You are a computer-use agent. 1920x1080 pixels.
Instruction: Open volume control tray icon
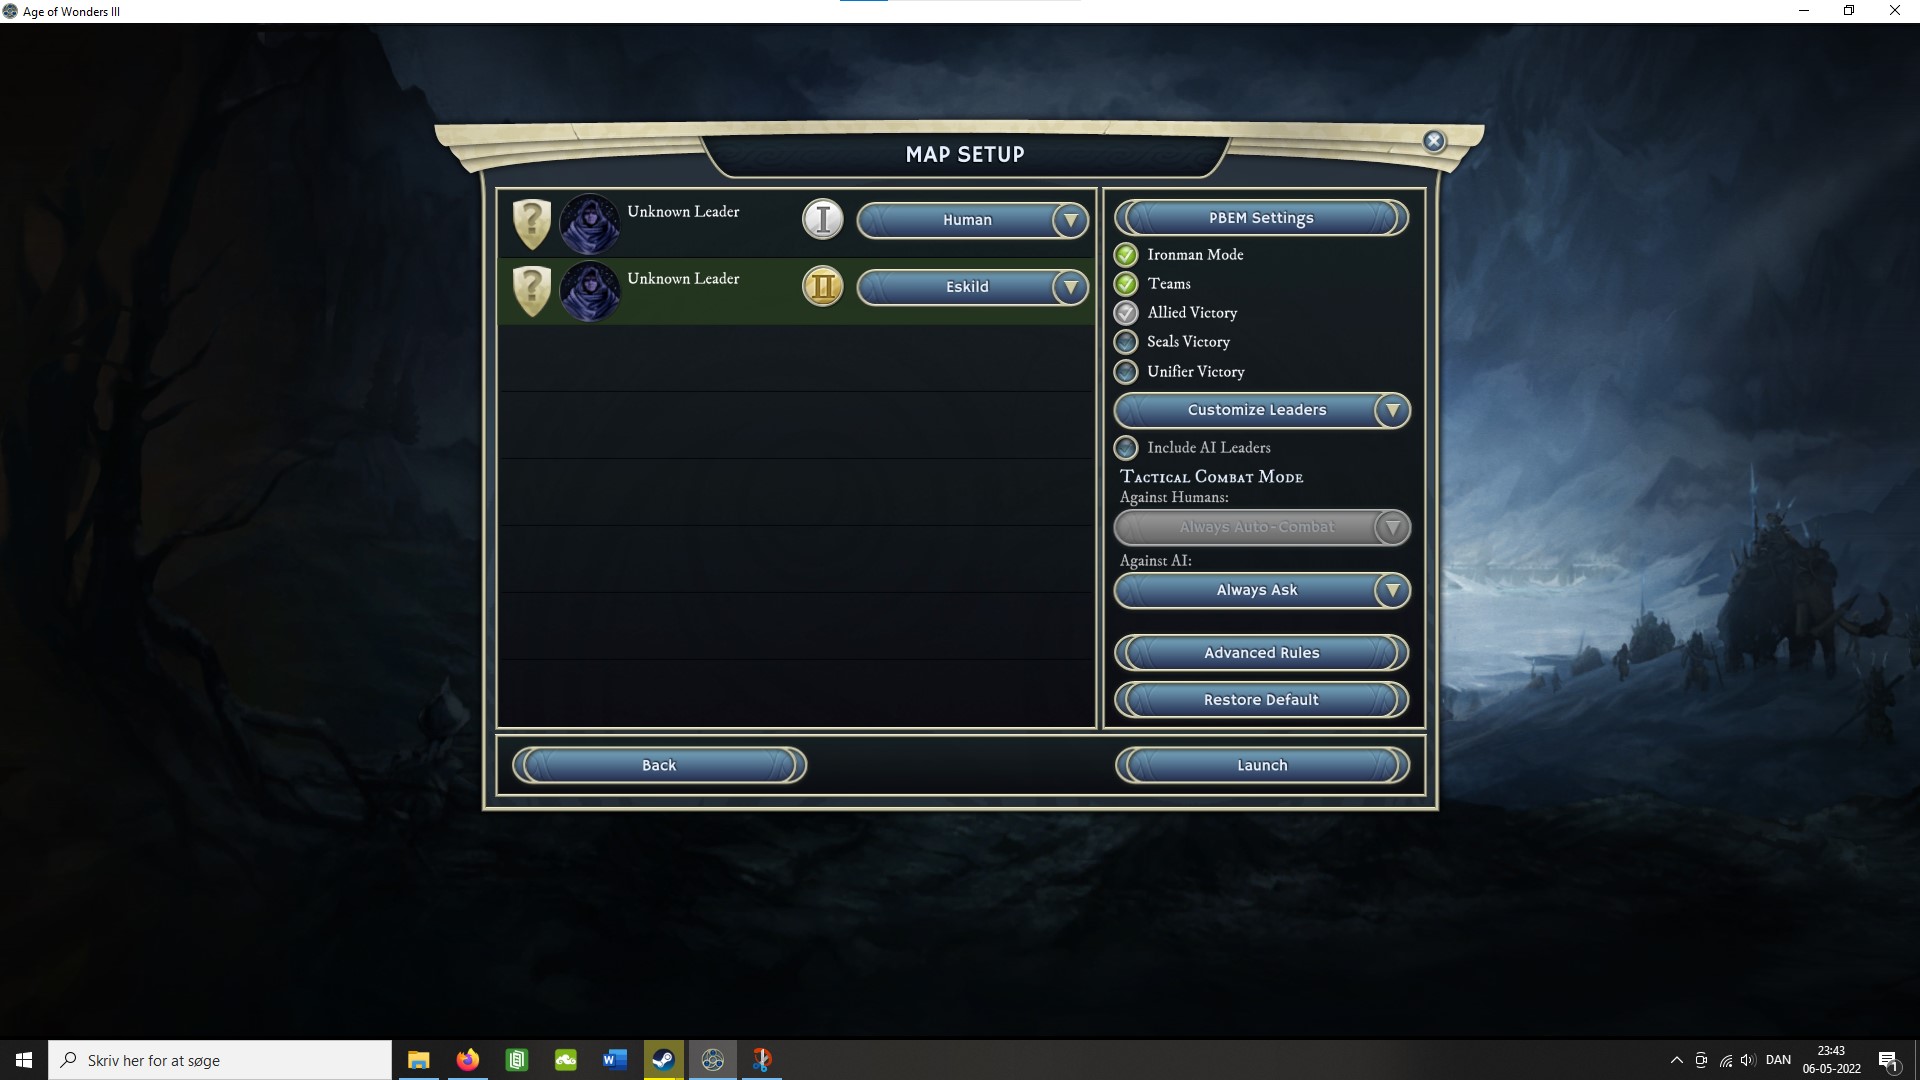1748,1060
